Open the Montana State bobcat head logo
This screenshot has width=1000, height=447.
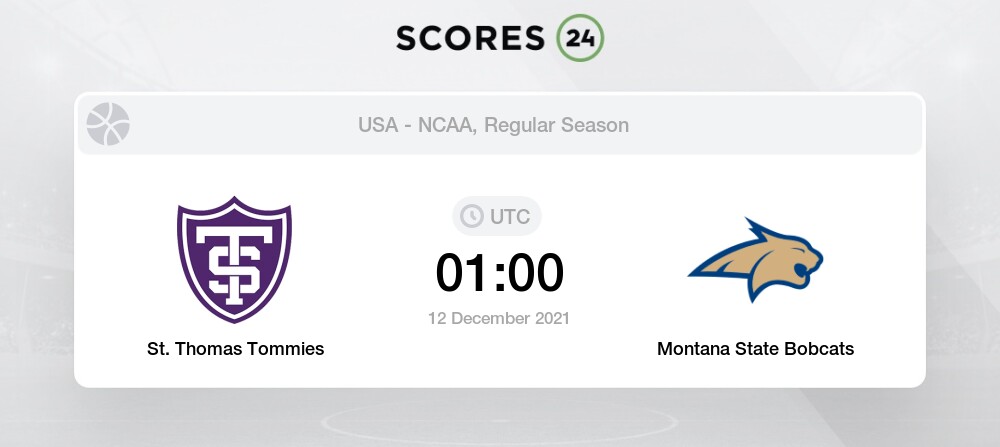756,259
